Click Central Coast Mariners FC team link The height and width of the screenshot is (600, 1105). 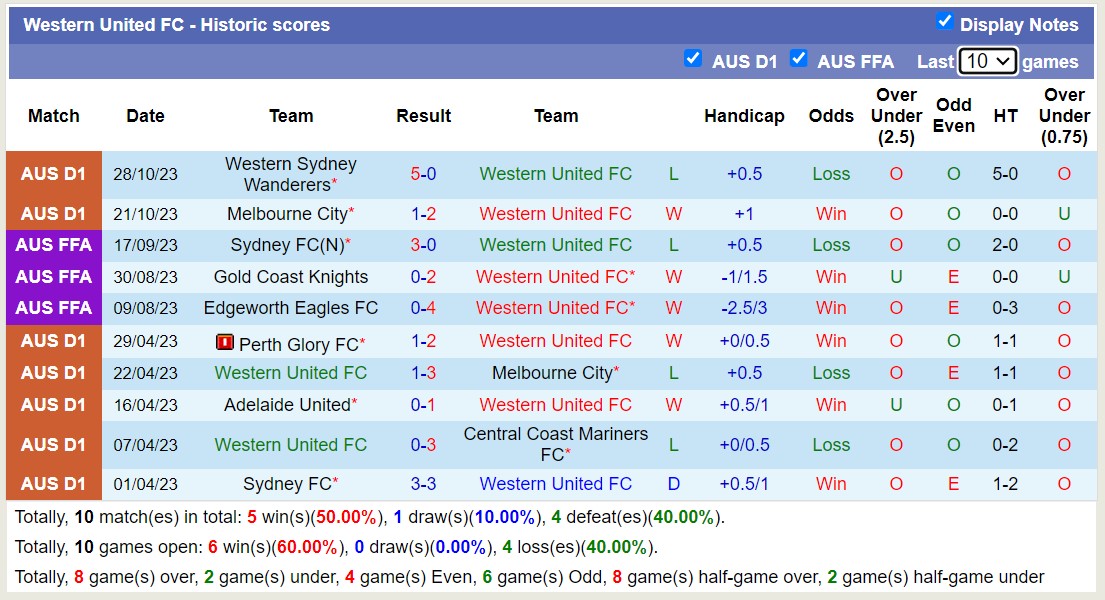pyautogui.click(x=555, y=444)
